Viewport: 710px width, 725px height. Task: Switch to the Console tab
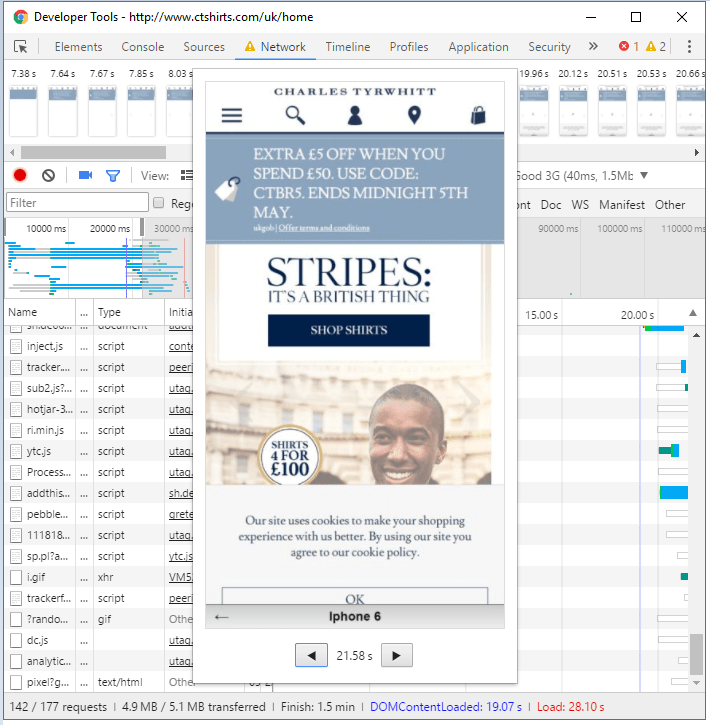pos(143,47)
